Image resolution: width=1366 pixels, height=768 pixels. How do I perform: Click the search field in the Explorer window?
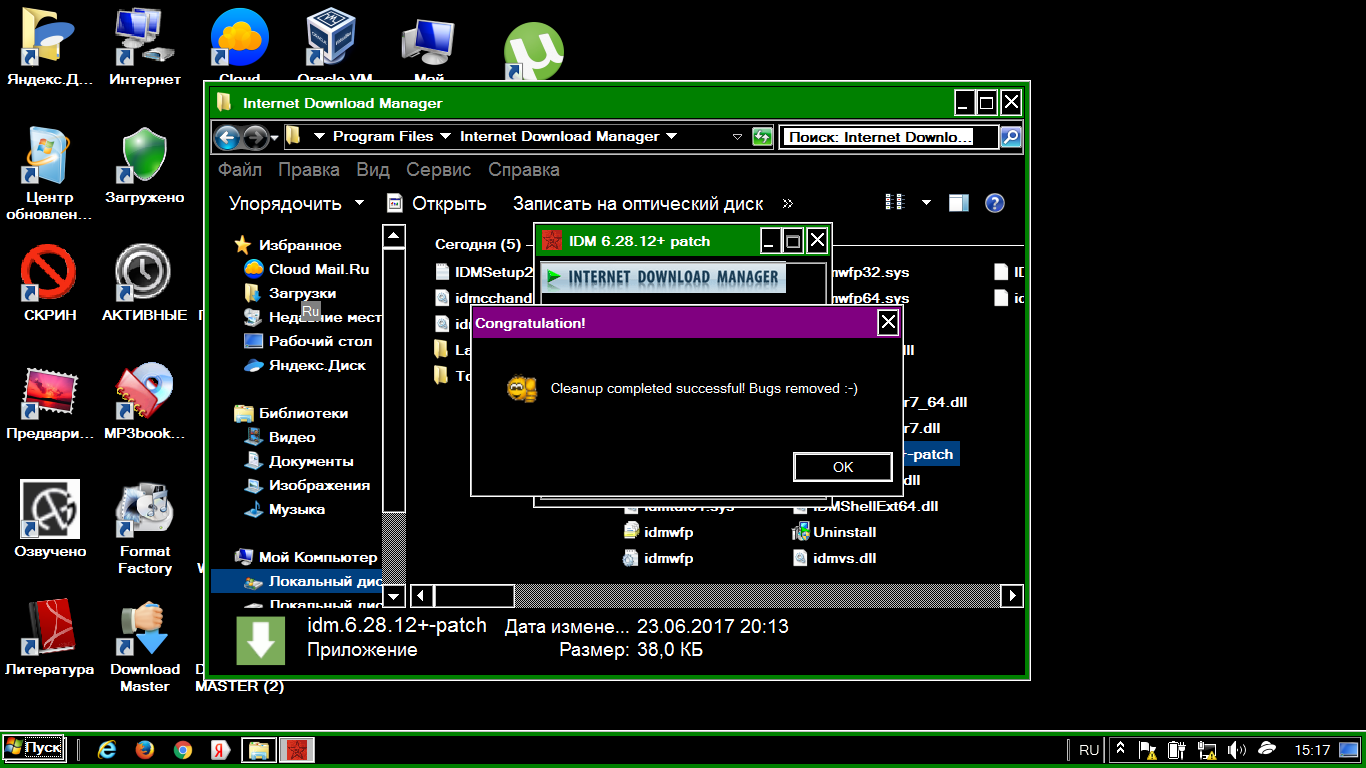coord(889,137)
